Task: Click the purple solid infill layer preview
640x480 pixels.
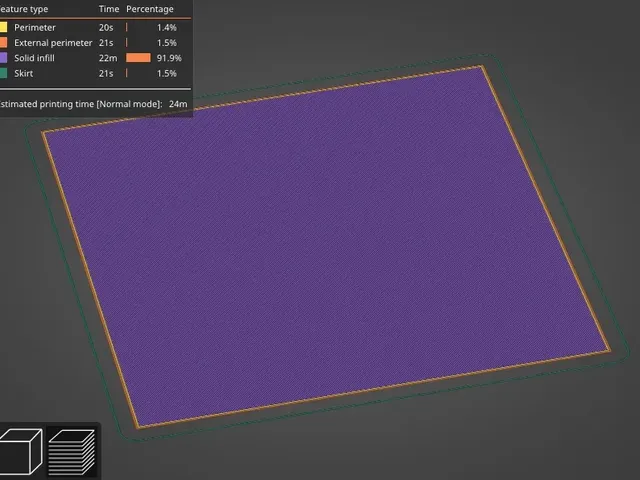Action: [x=327, y=245]
